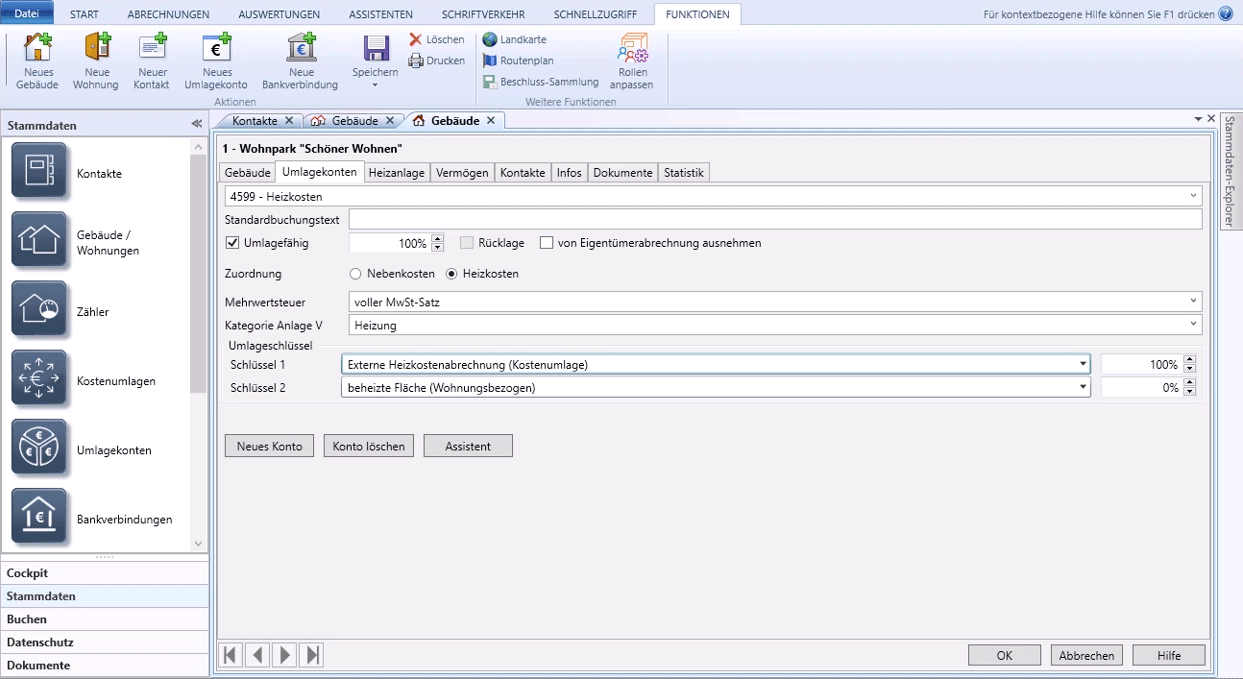Switch to the Heizanlage tab

[x=396, y=172]
